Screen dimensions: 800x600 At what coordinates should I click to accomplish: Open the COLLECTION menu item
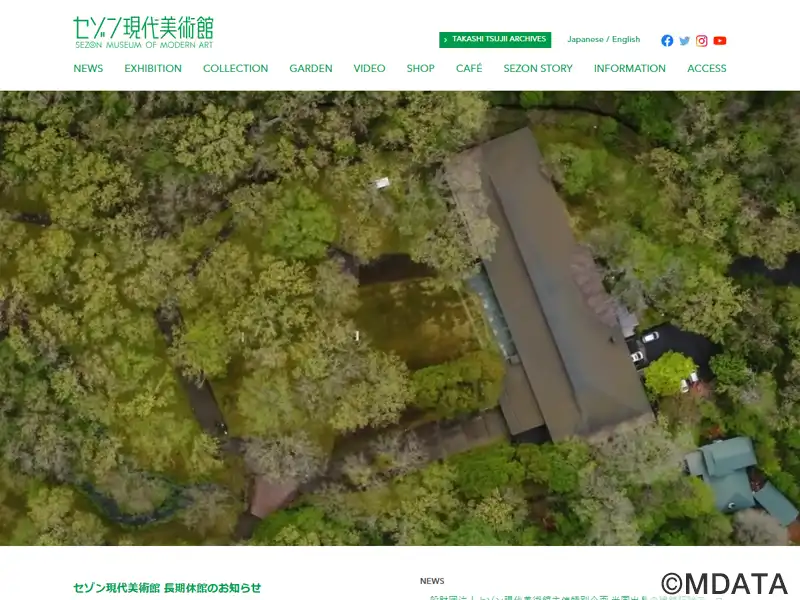point(235,69)
